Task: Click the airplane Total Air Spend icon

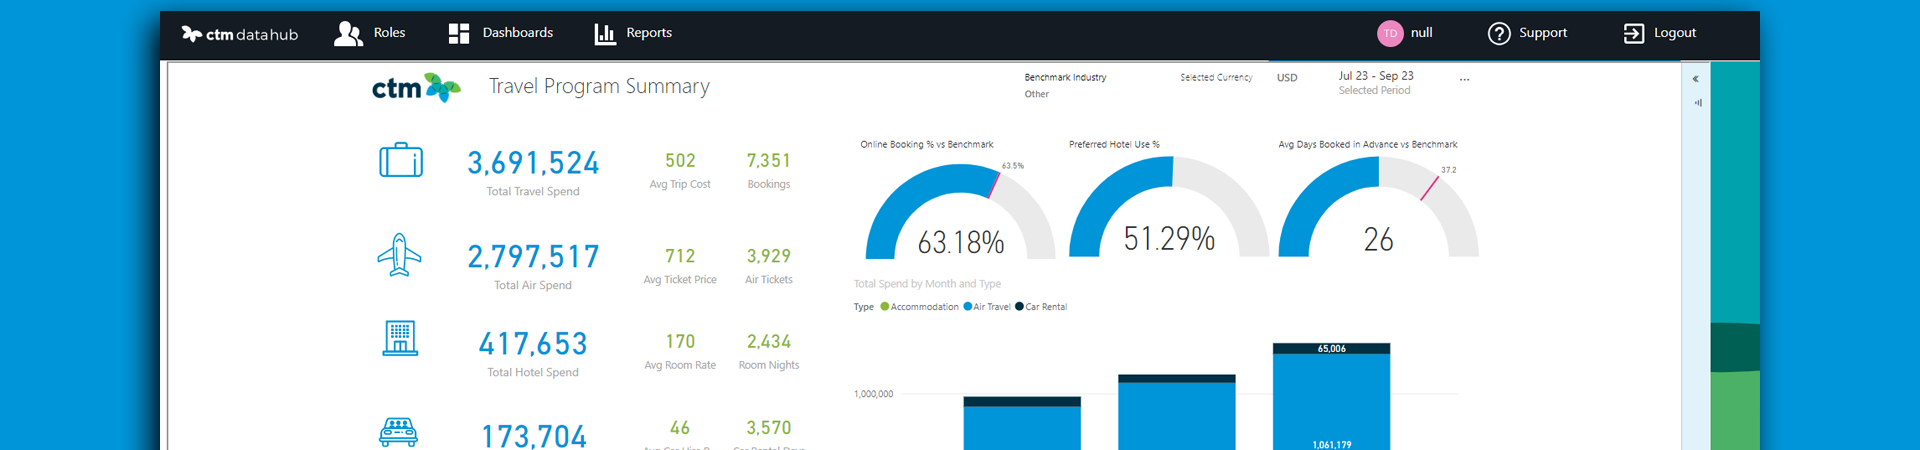Action: (399, 255)
